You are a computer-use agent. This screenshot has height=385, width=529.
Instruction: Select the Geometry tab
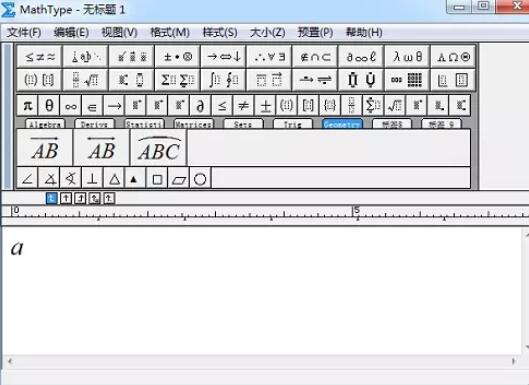click(342, 124)
